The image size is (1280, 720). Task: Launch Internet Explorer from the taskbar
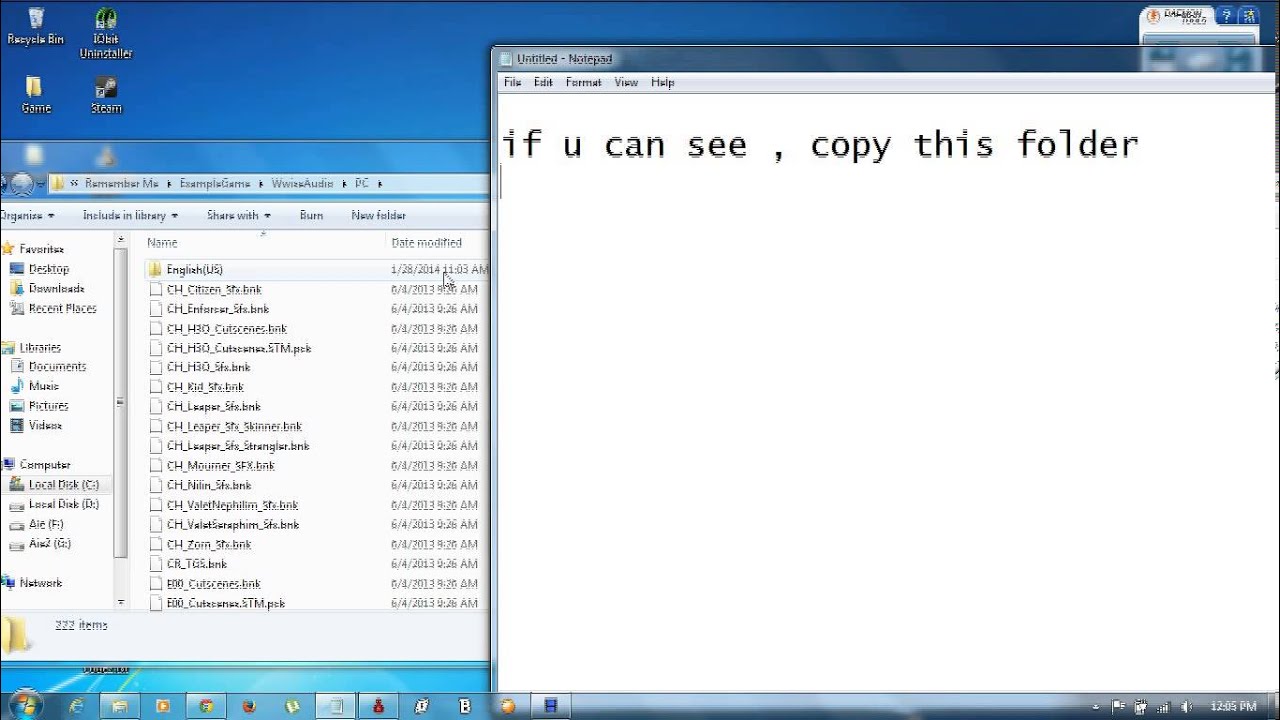77,706
